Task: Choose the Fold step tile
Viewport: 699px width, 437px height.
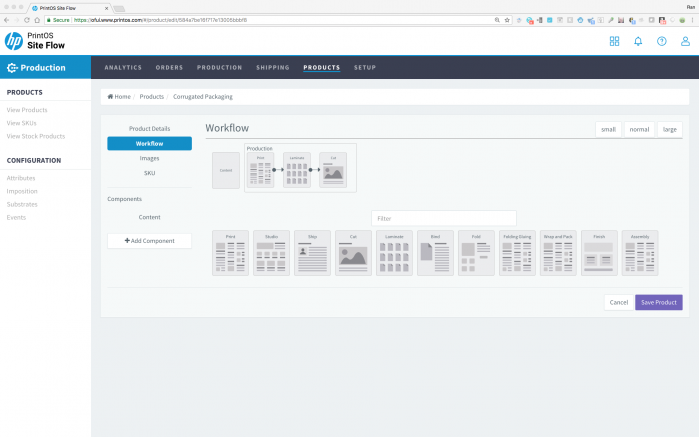Action: (476, 253)
